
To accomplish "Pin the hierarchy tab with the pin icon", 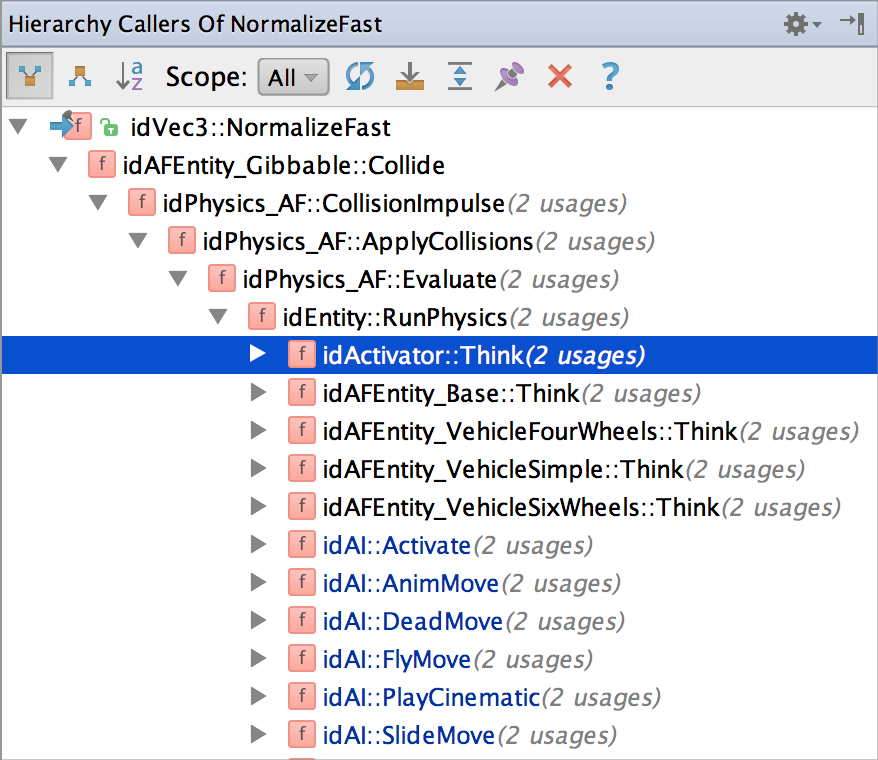I will click(x=509, y=76).
